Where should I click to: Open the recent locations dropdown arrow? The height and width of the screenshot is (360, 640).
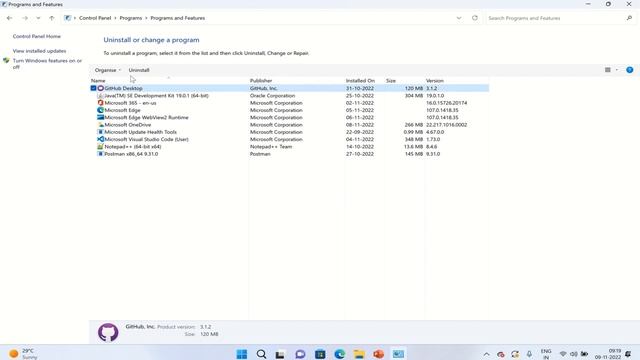coord(38,18)
